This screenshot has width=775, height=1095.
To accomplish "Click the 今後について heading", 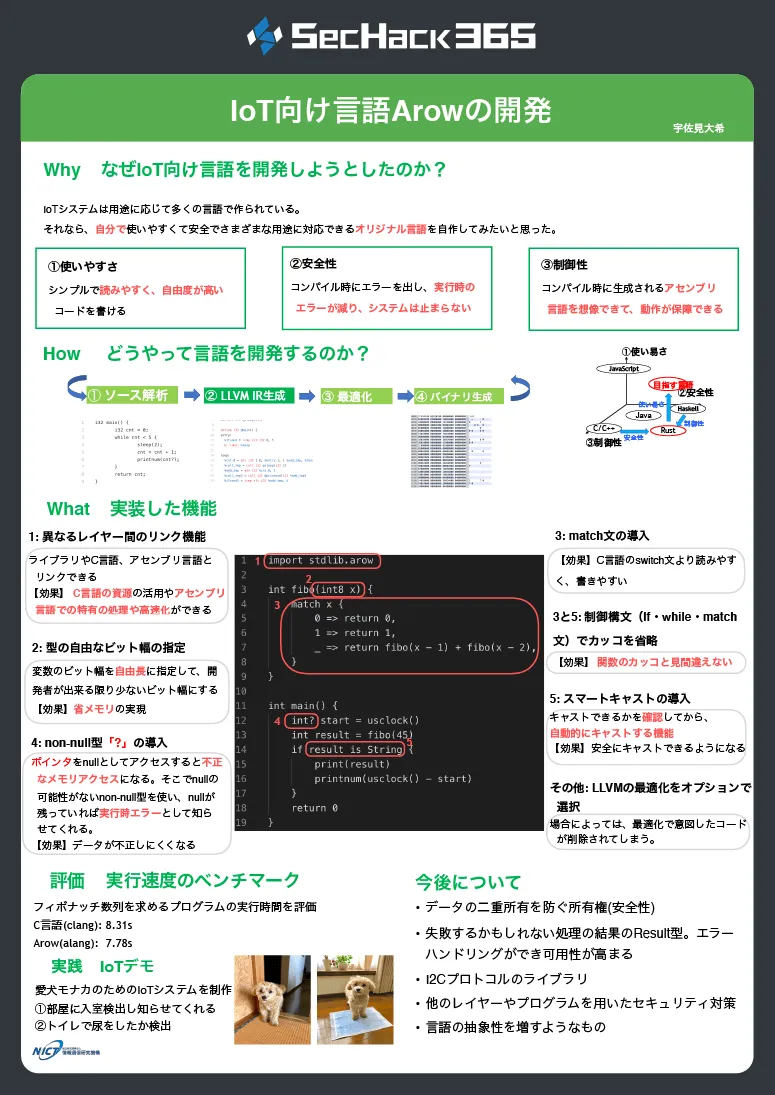I will click(x=468, y=882).
